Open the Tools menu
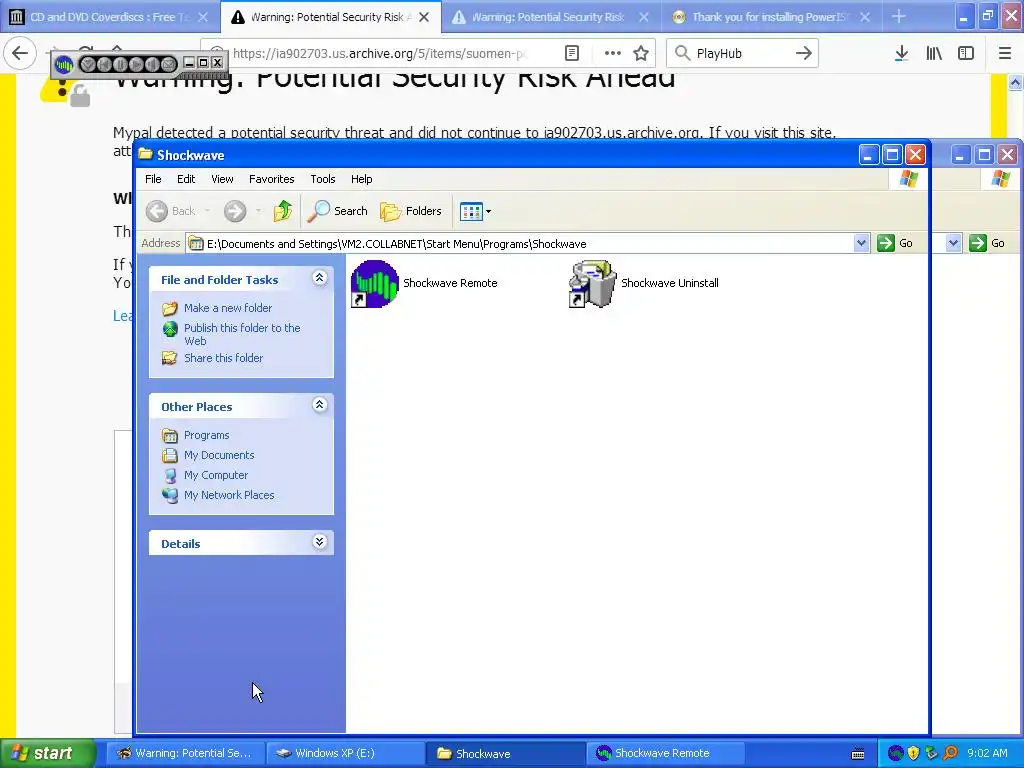The image size is (1024, 768). [x=323, y=179]
